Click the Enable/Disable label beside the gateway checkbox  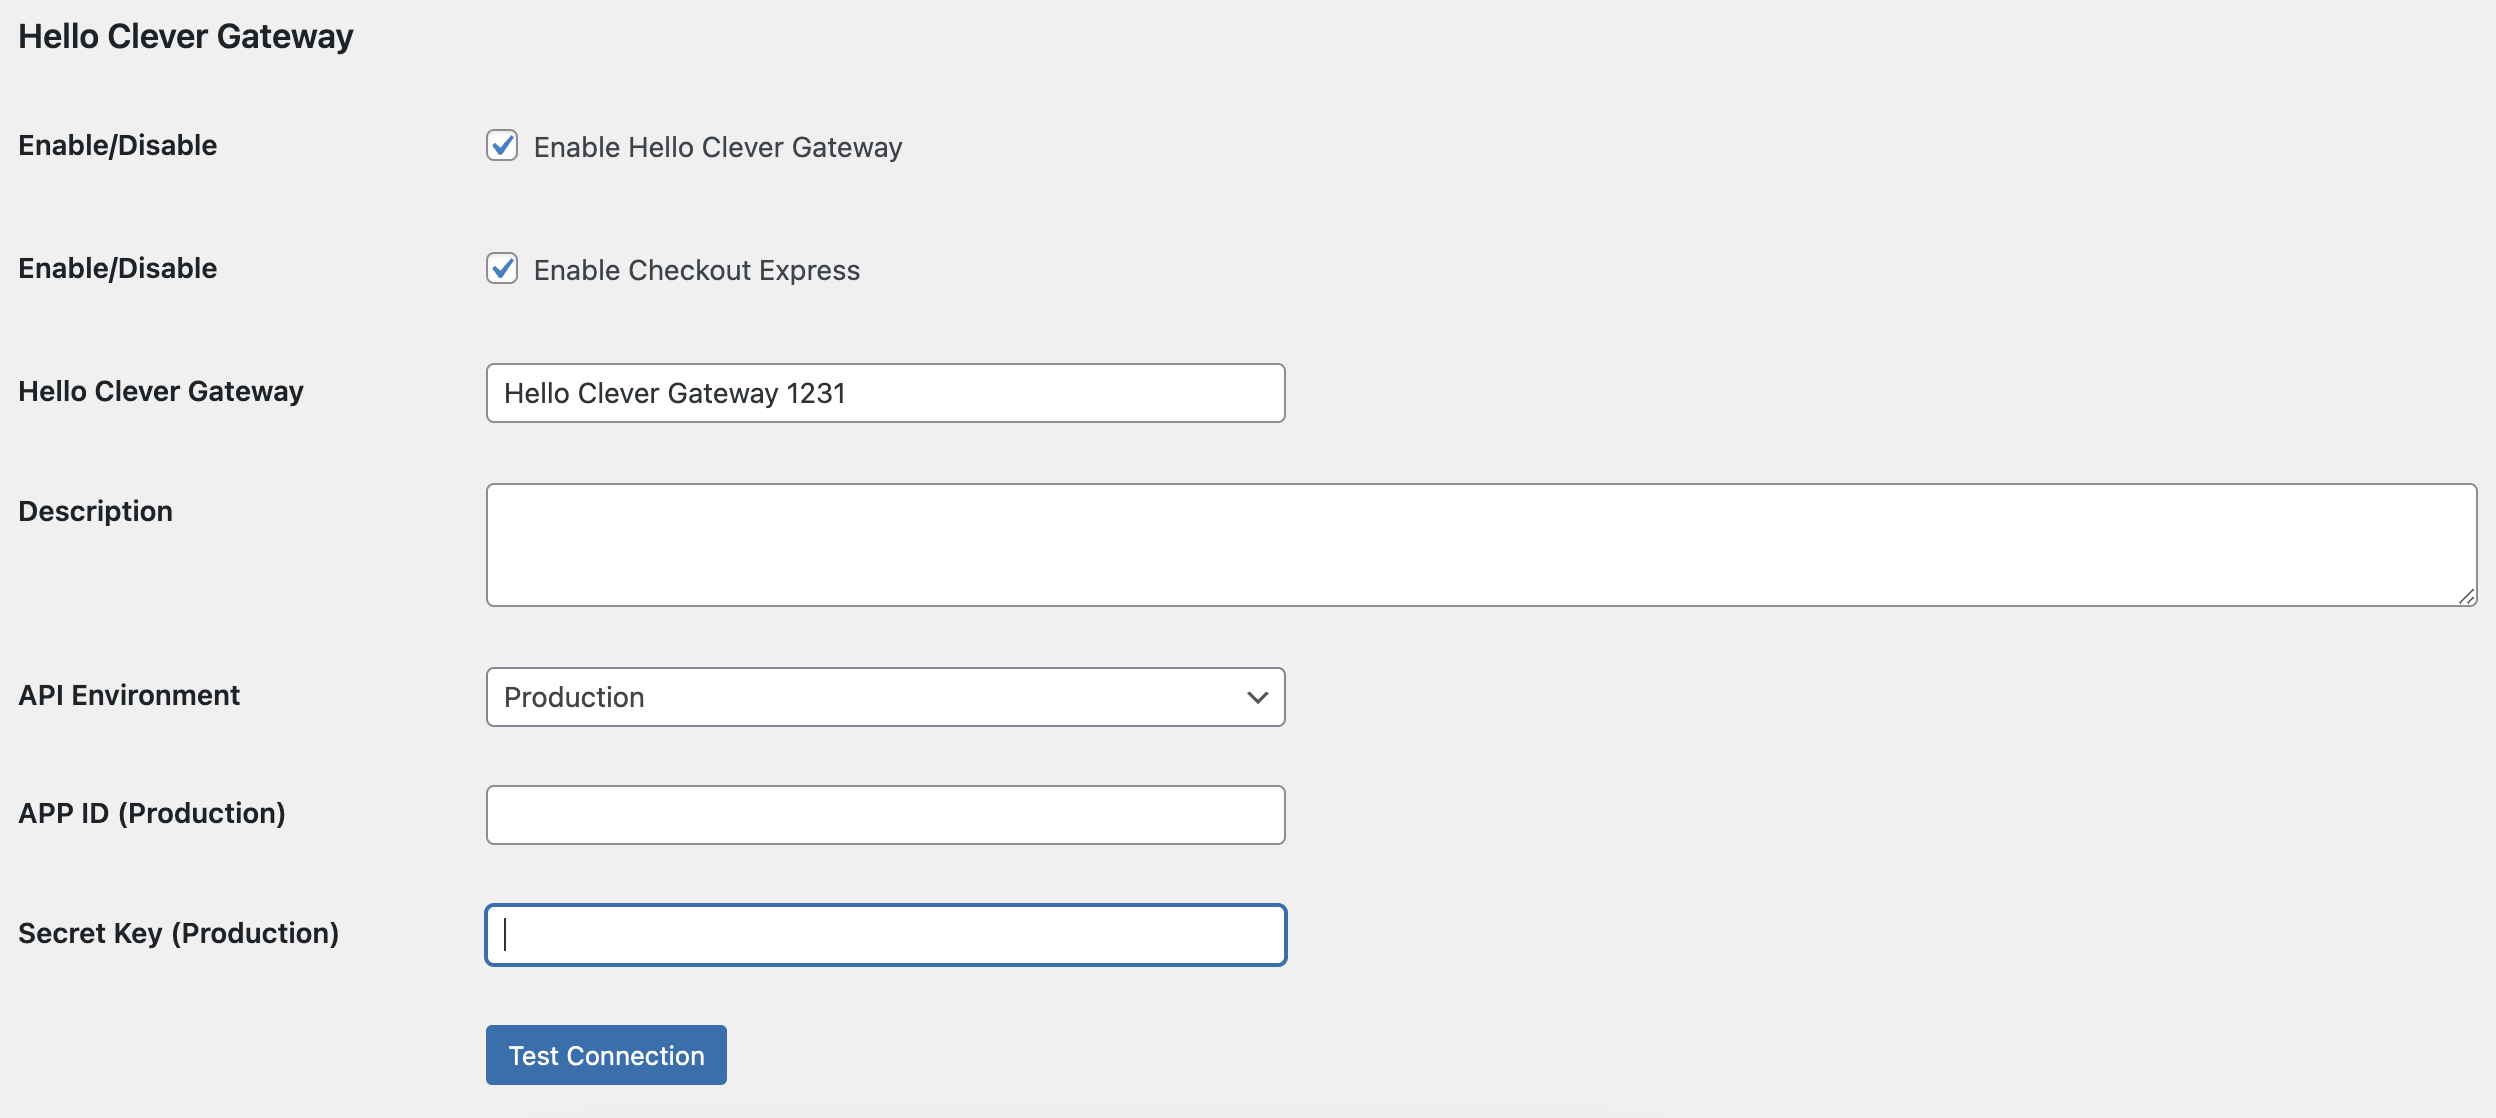pyautogui.click(x=118, y=145)
